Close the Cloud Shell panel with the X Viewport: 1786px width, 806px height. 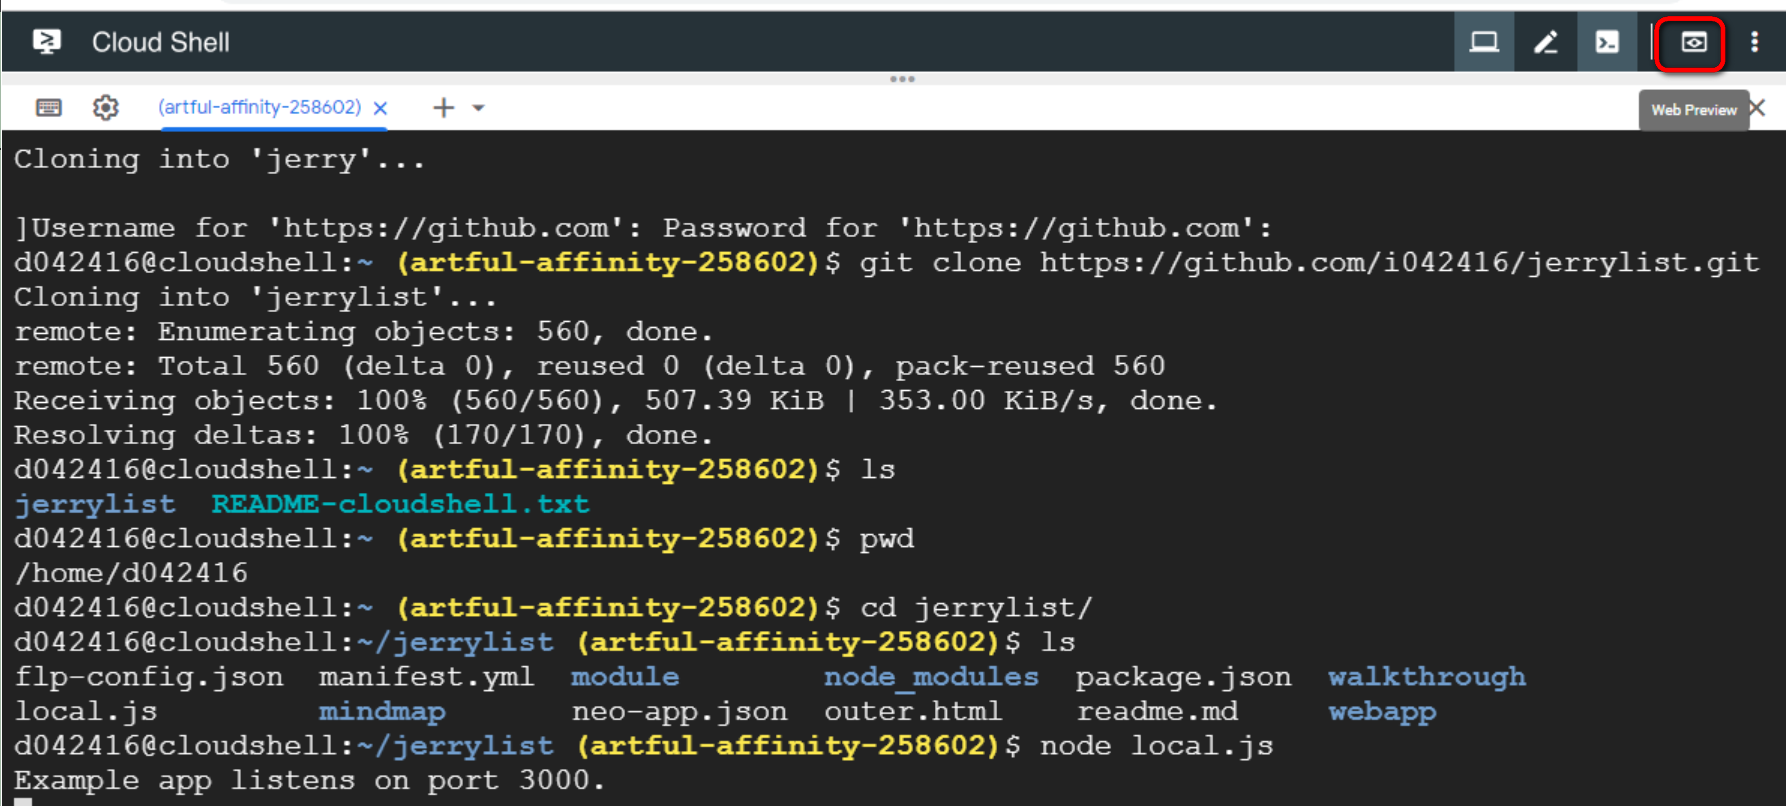pyautogui.click(x=1757, y=107)
